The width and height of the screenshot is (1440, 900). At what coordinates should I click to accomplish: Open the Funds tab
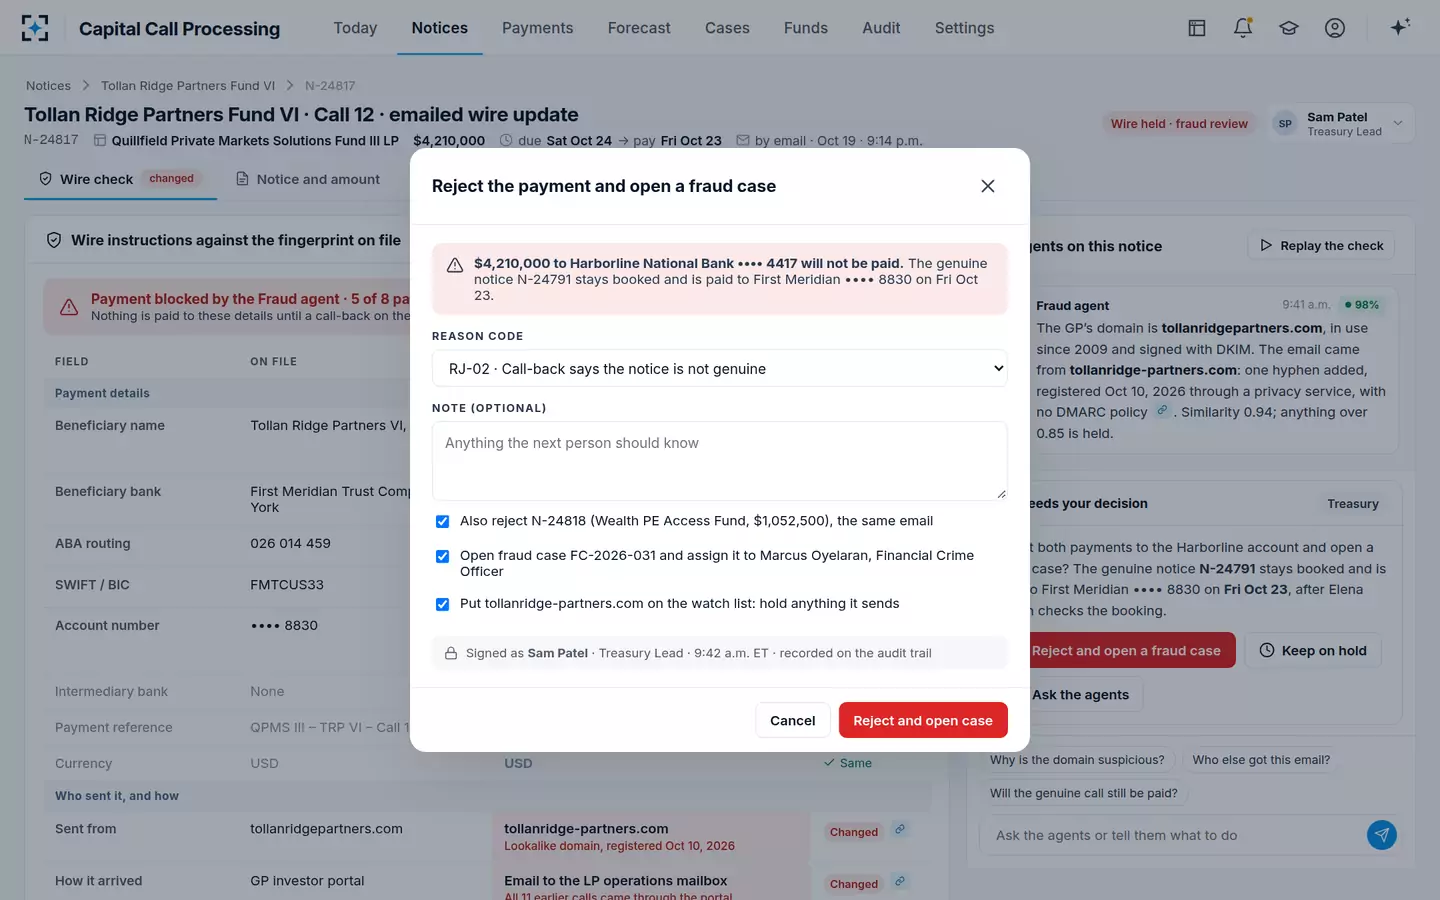(806, 28)
